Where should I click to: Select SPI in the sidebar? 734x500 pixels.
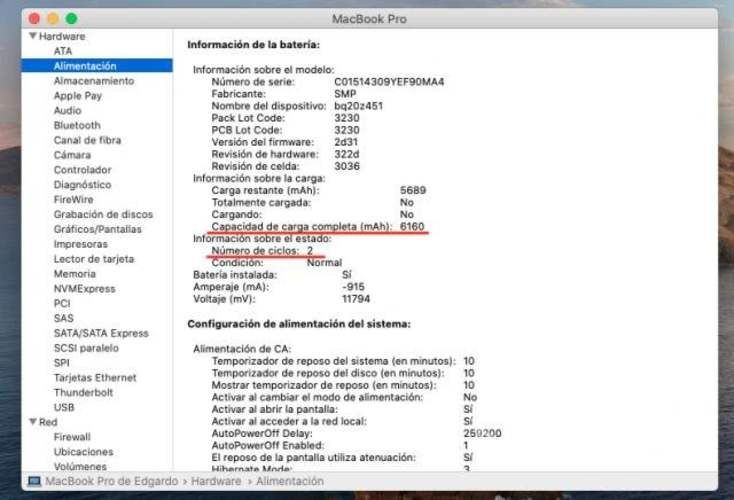click(x=61, y=363)
